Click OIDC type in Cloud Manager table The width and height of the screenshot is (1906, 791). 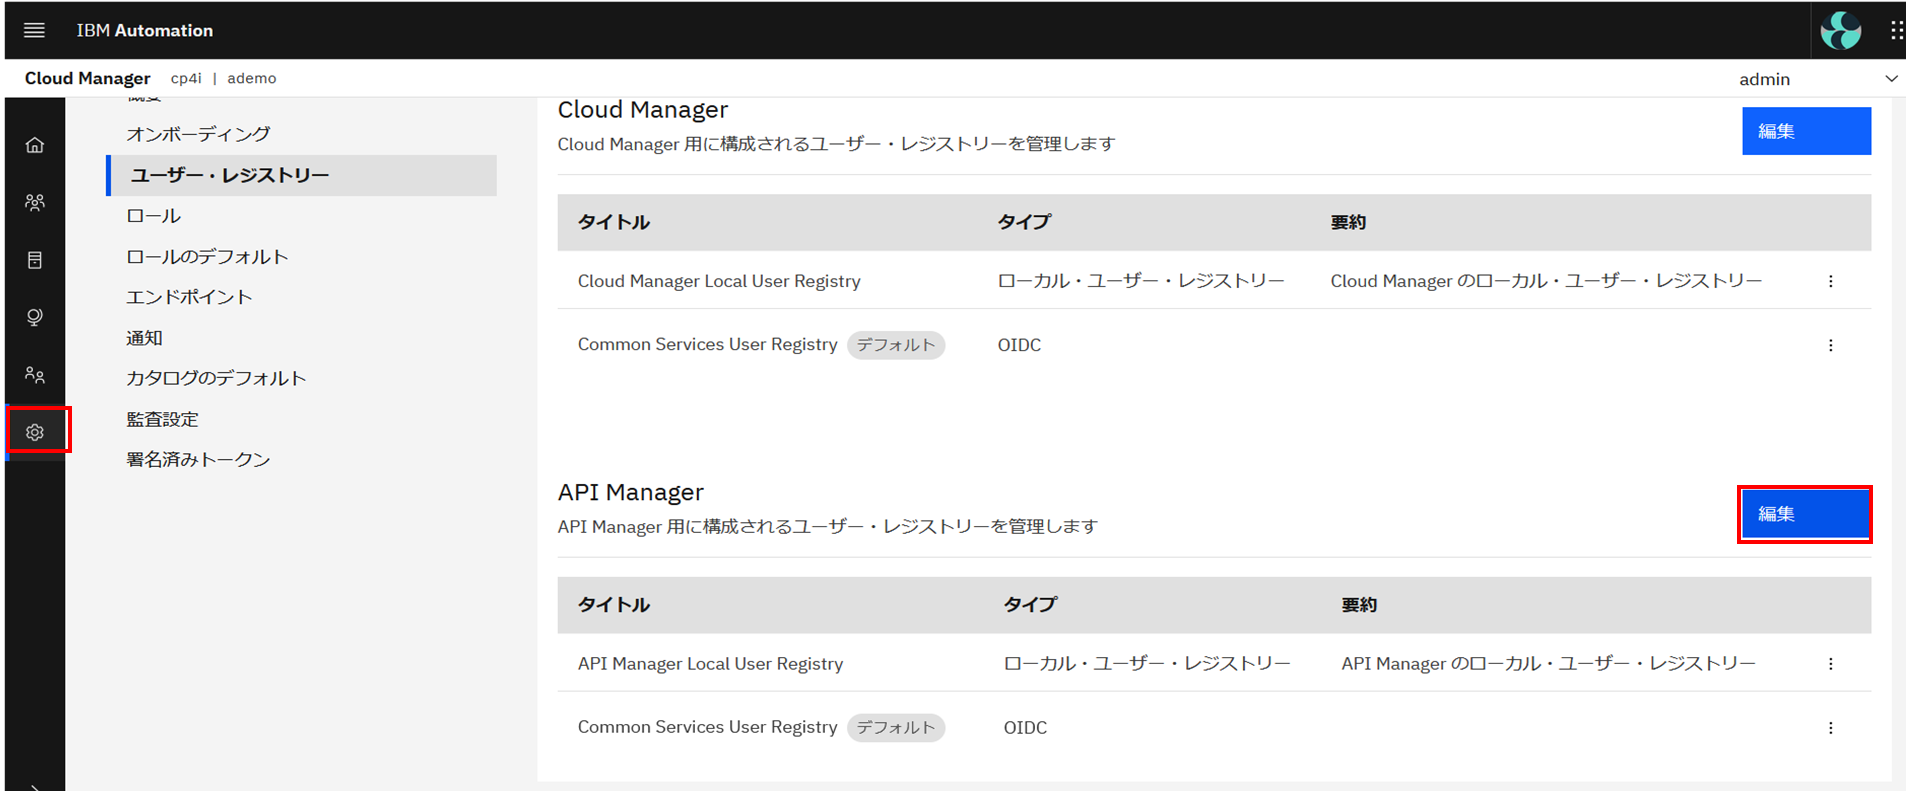click(x=1019, y=345)
